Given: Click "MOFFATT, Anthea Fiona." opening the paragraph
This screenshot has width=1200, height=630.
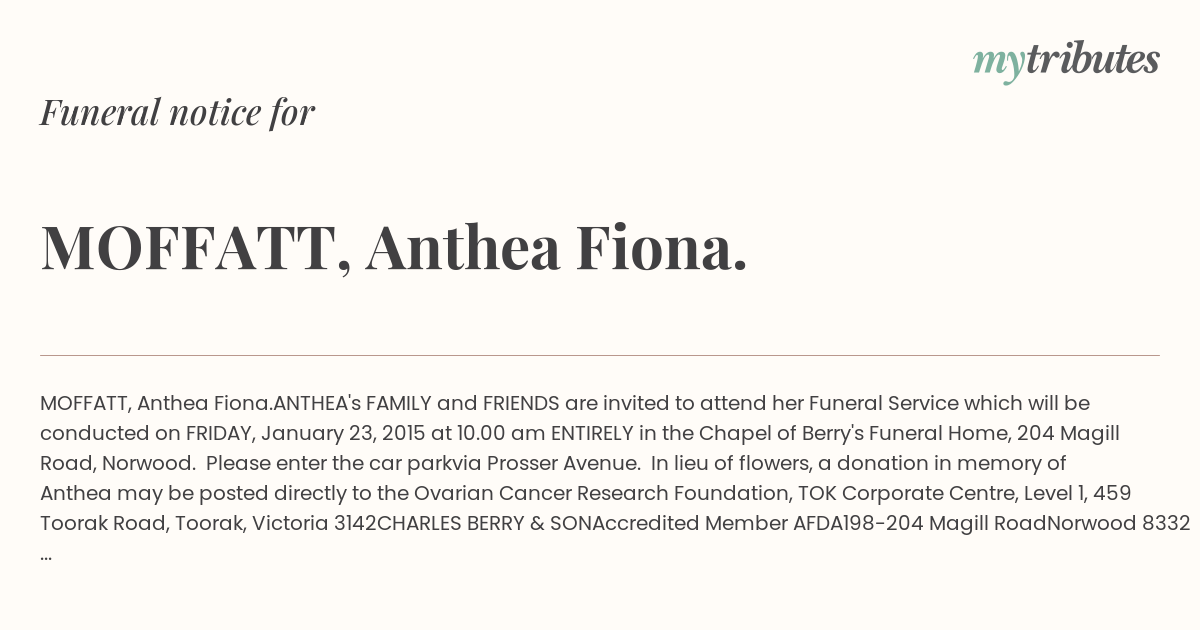Looking at the screenshot, I should pos(156,403).
